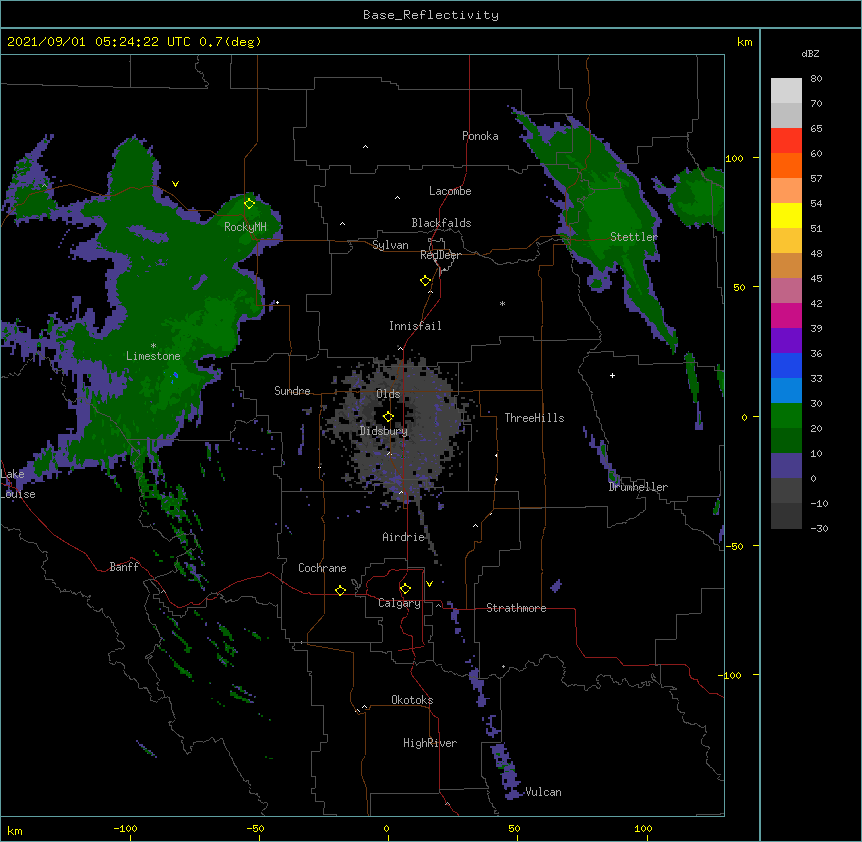This screenshot has height=842, width=862.
Task: Click the ThreeHills label
Action: 534,418
